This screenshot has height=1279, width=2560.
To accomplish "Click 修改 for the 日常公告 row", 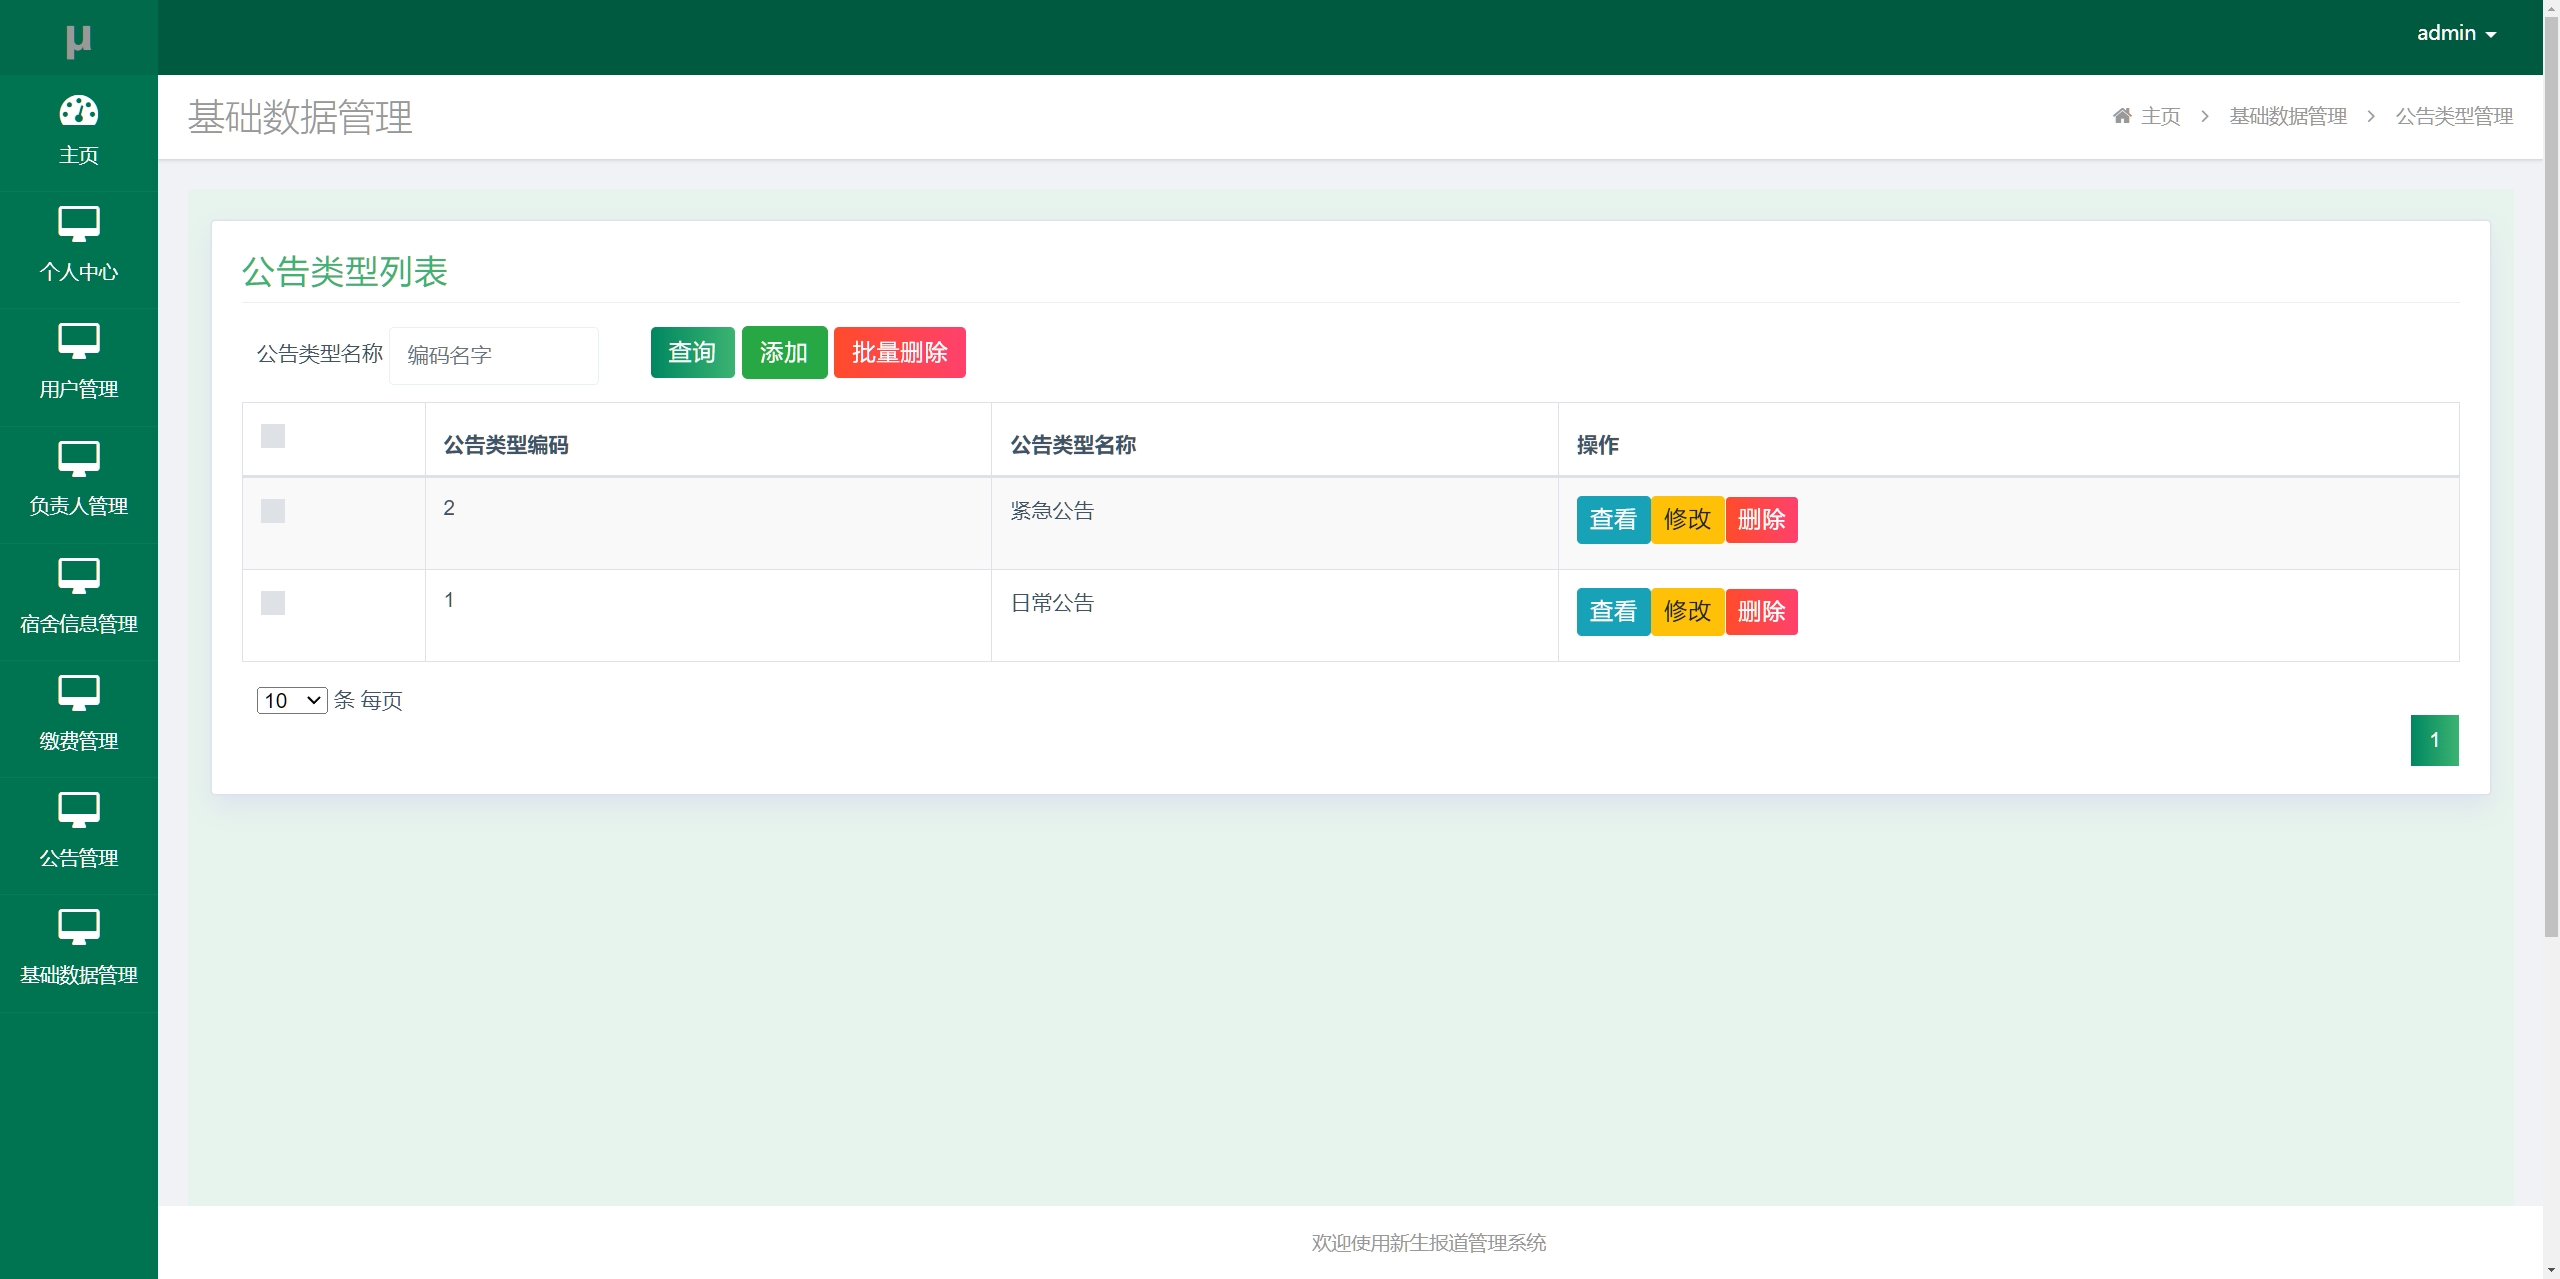I will click(1687, 612).
